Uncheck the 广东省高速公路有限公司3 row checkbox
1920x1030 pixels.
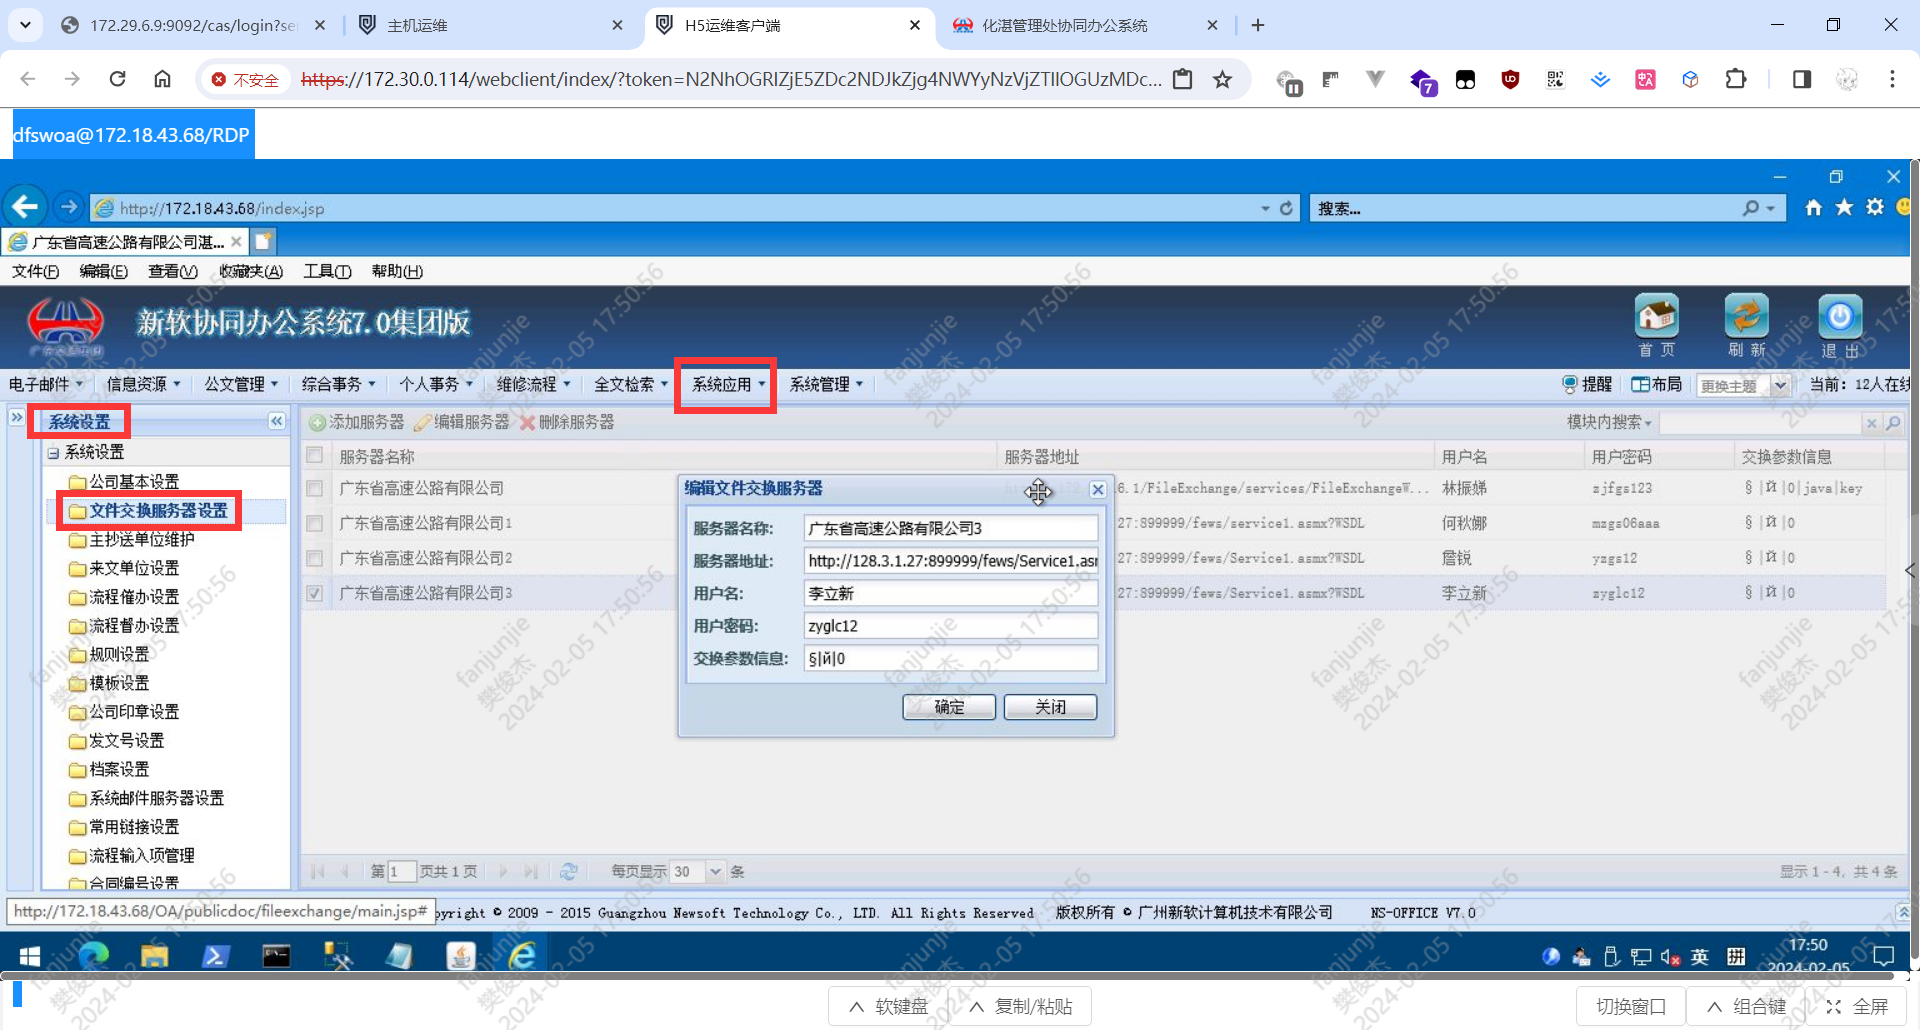(315, 593)
